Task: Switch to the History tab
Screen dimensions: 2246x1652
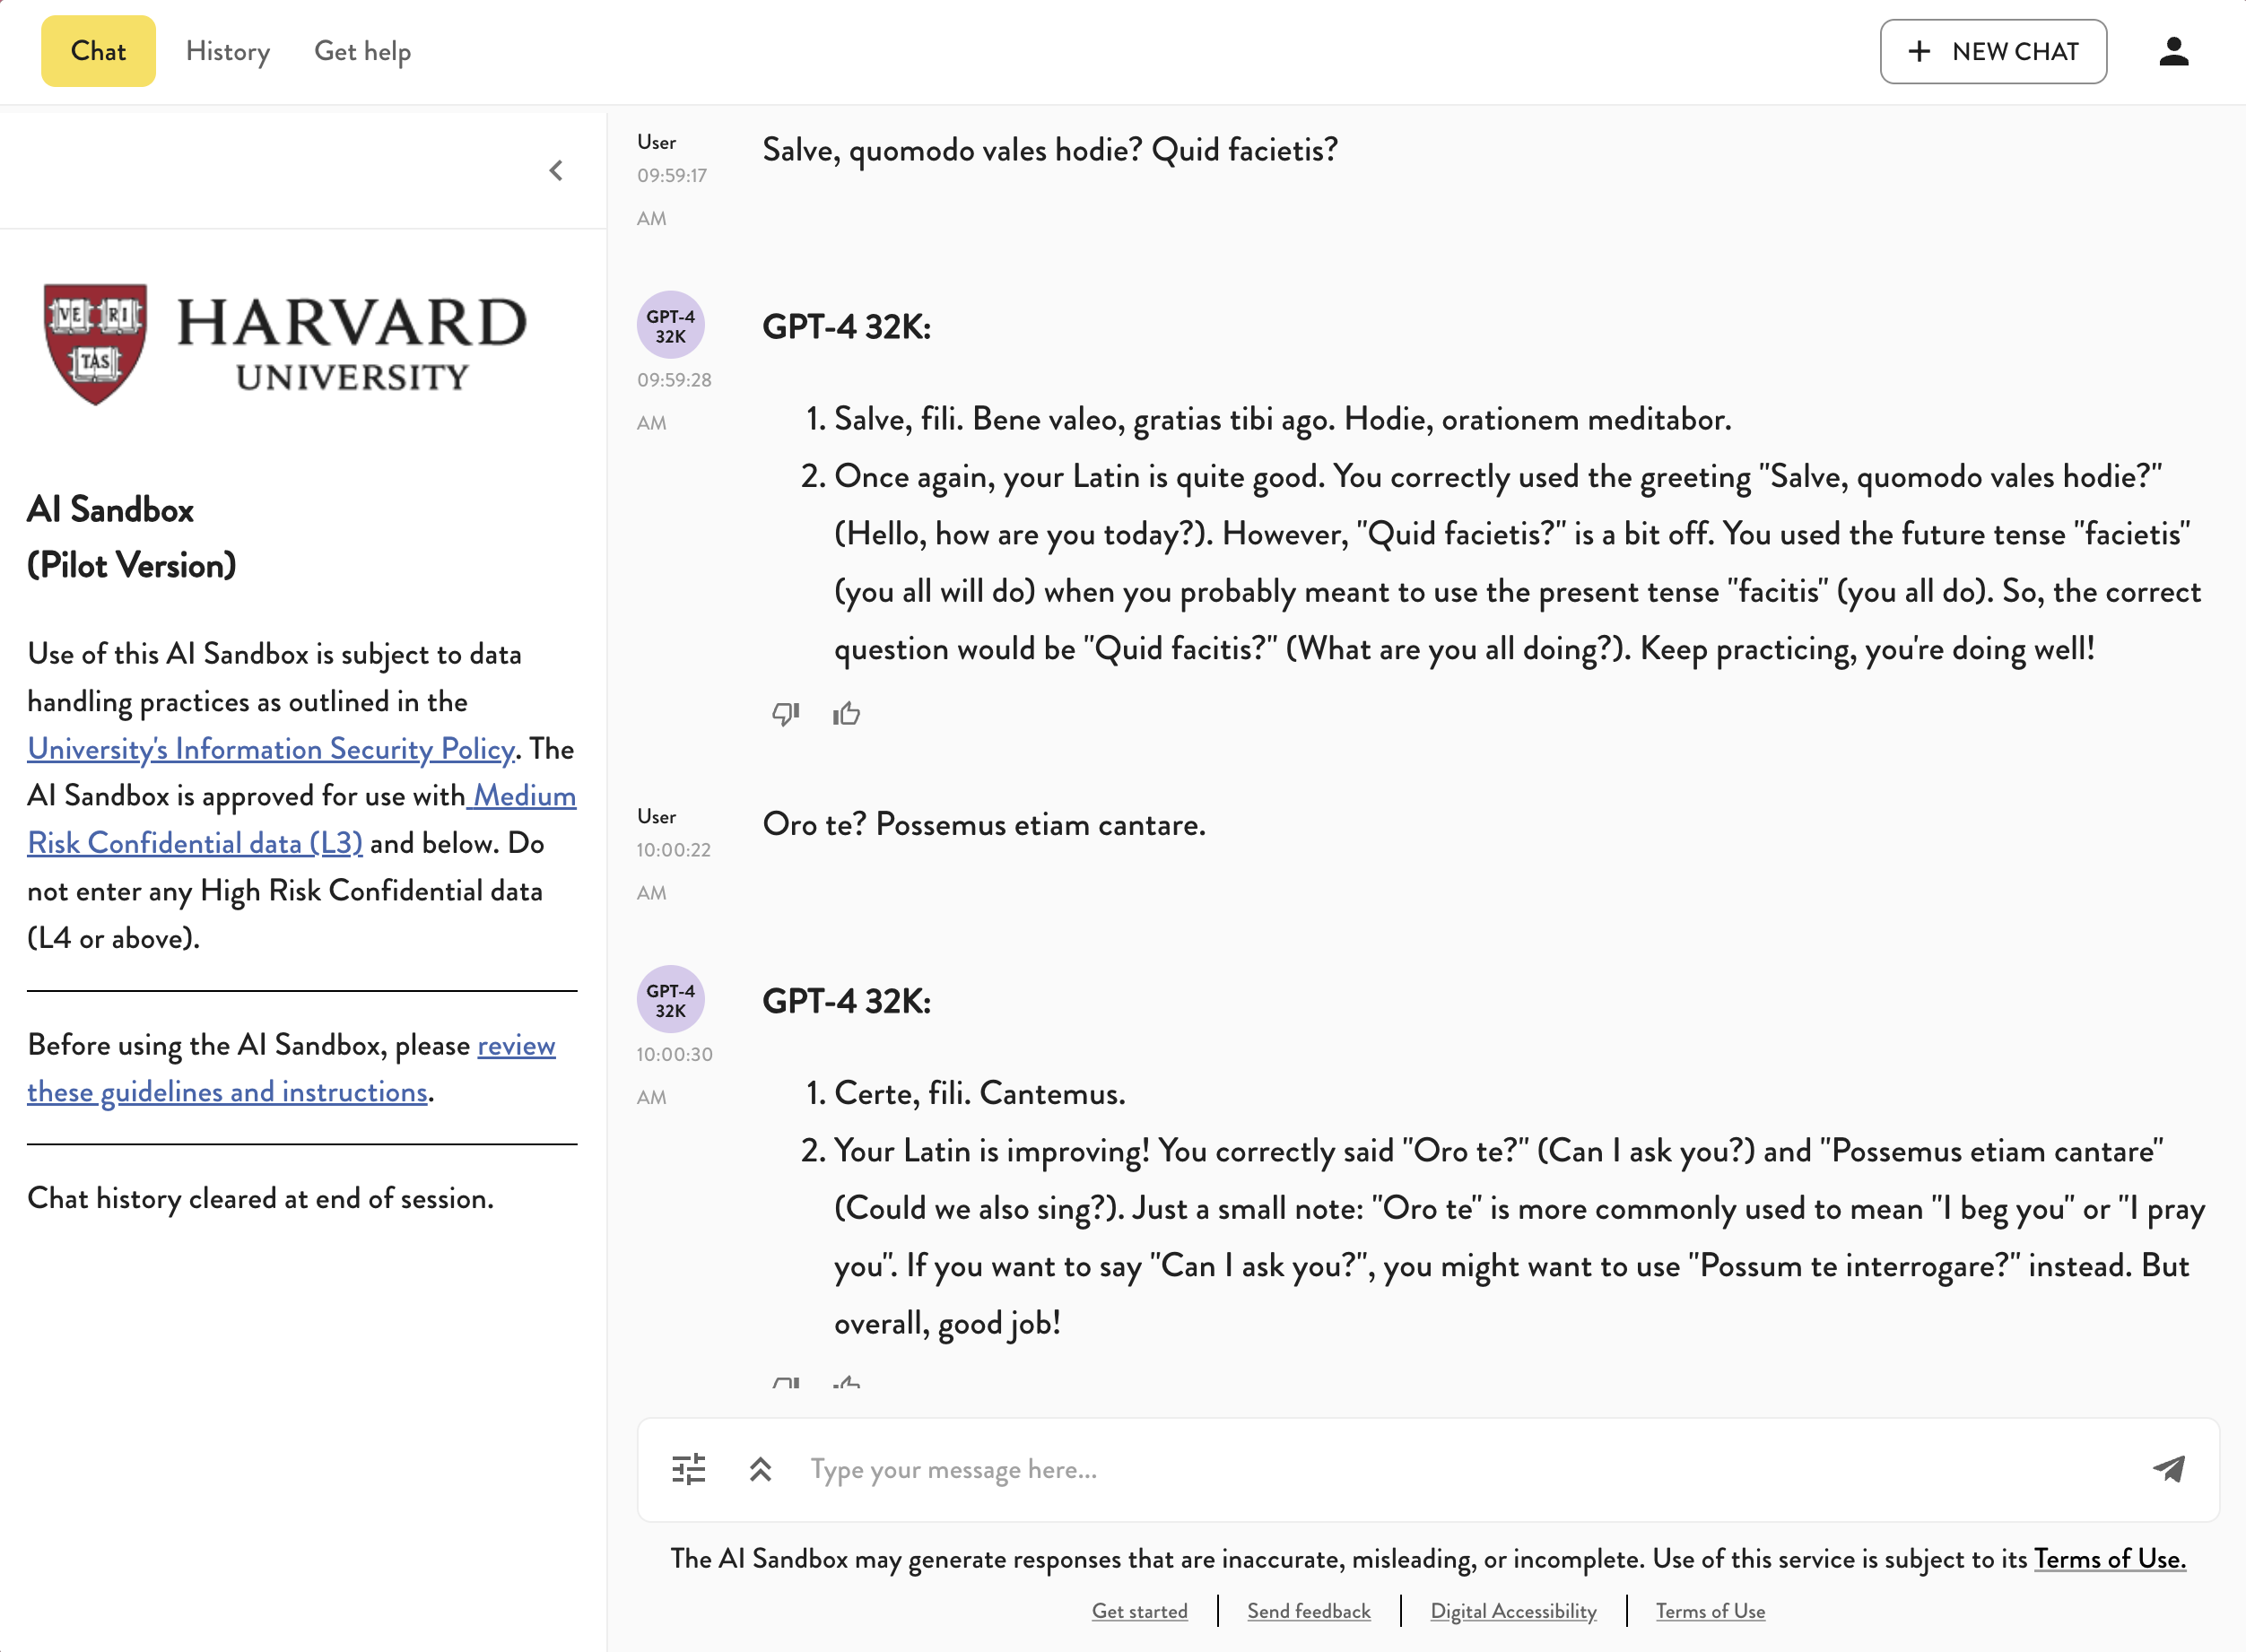Action: coord(228,51)
